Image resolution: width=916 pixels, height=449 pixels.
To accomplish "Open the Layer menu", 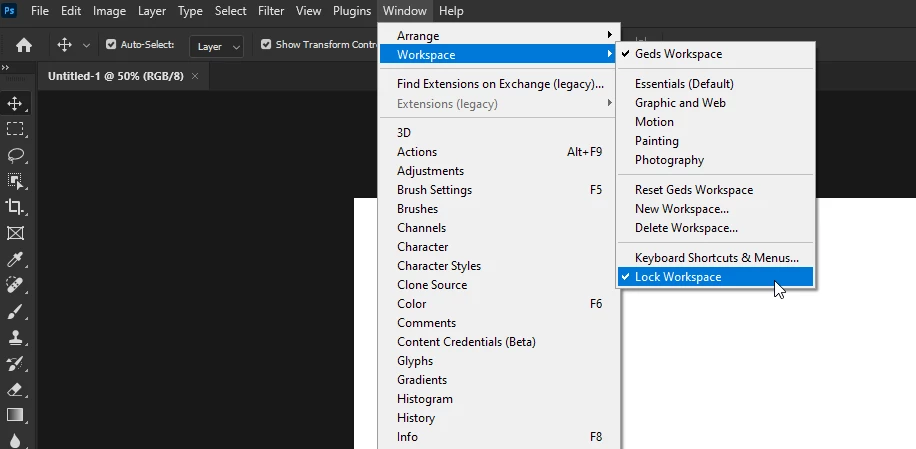I will (x=152, y=11).
